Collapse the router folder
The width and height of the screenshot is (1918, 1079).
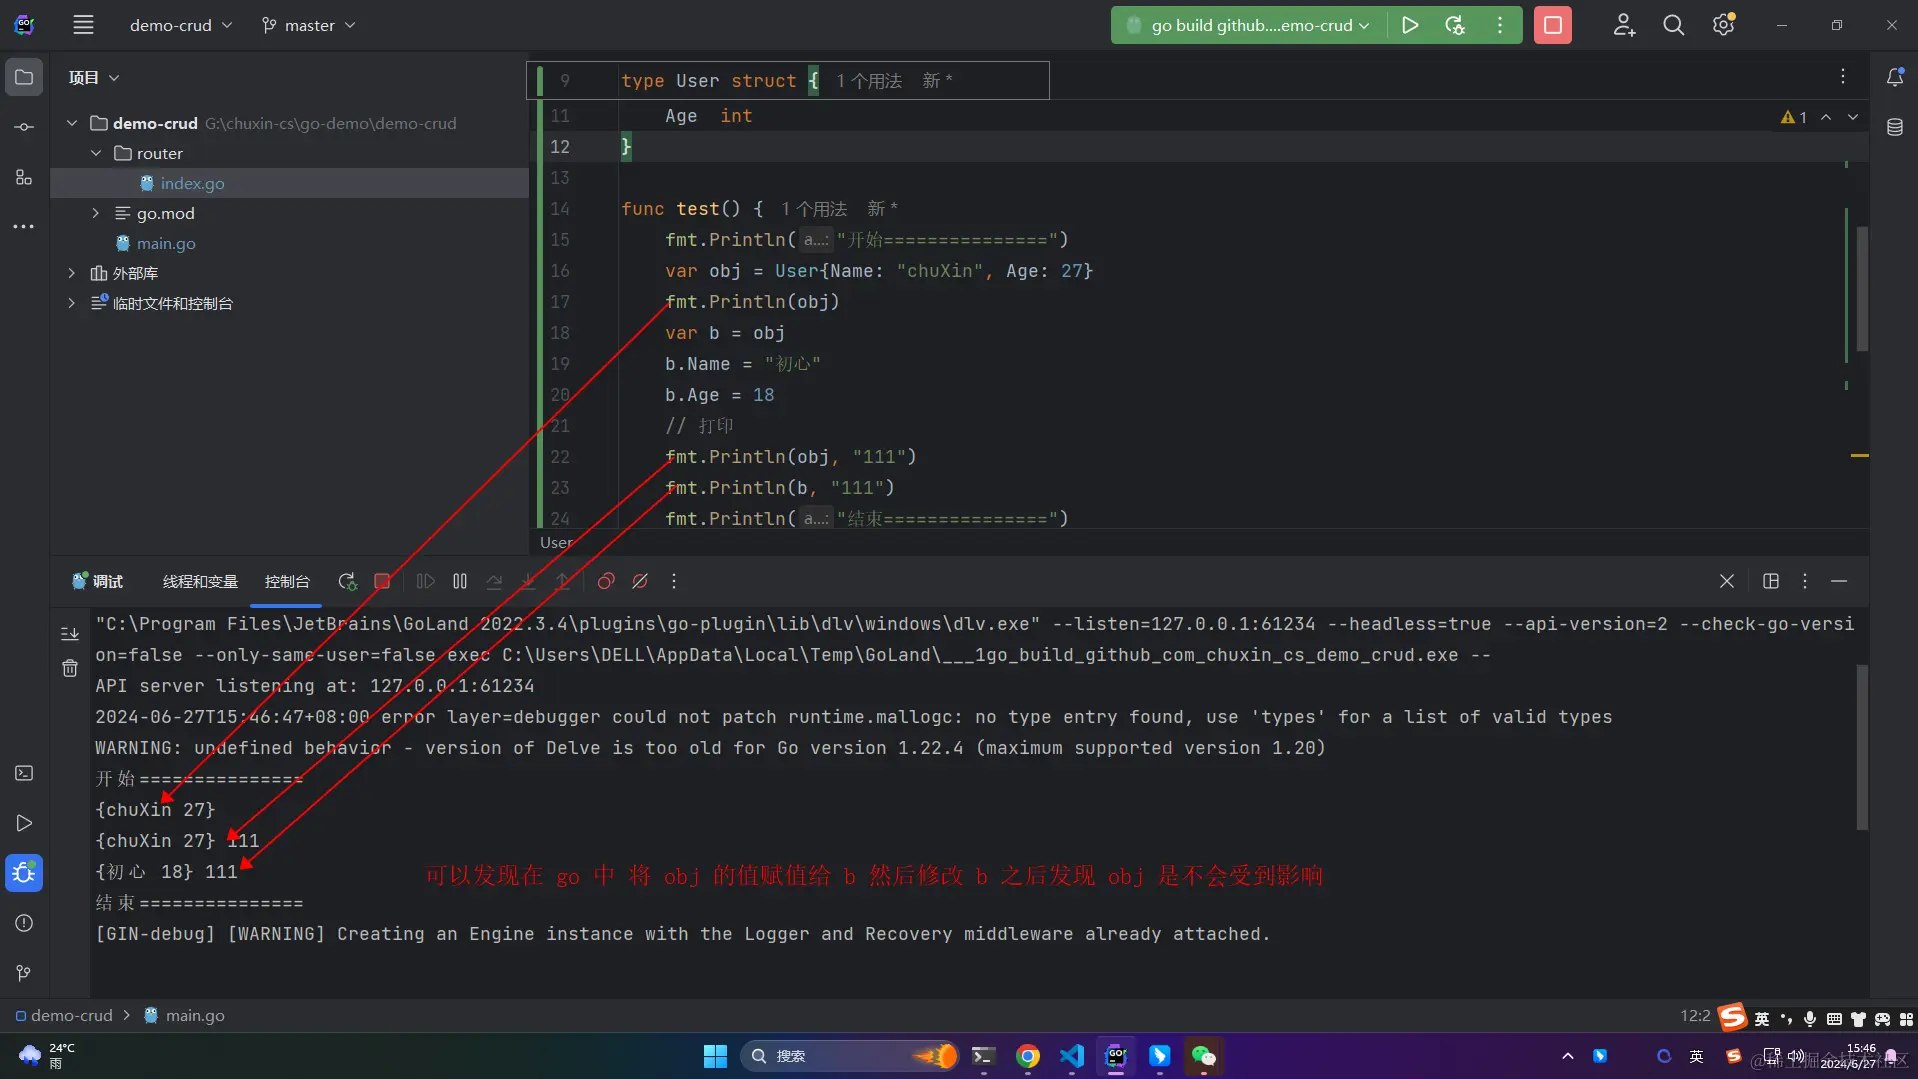(x=96, y=153)
